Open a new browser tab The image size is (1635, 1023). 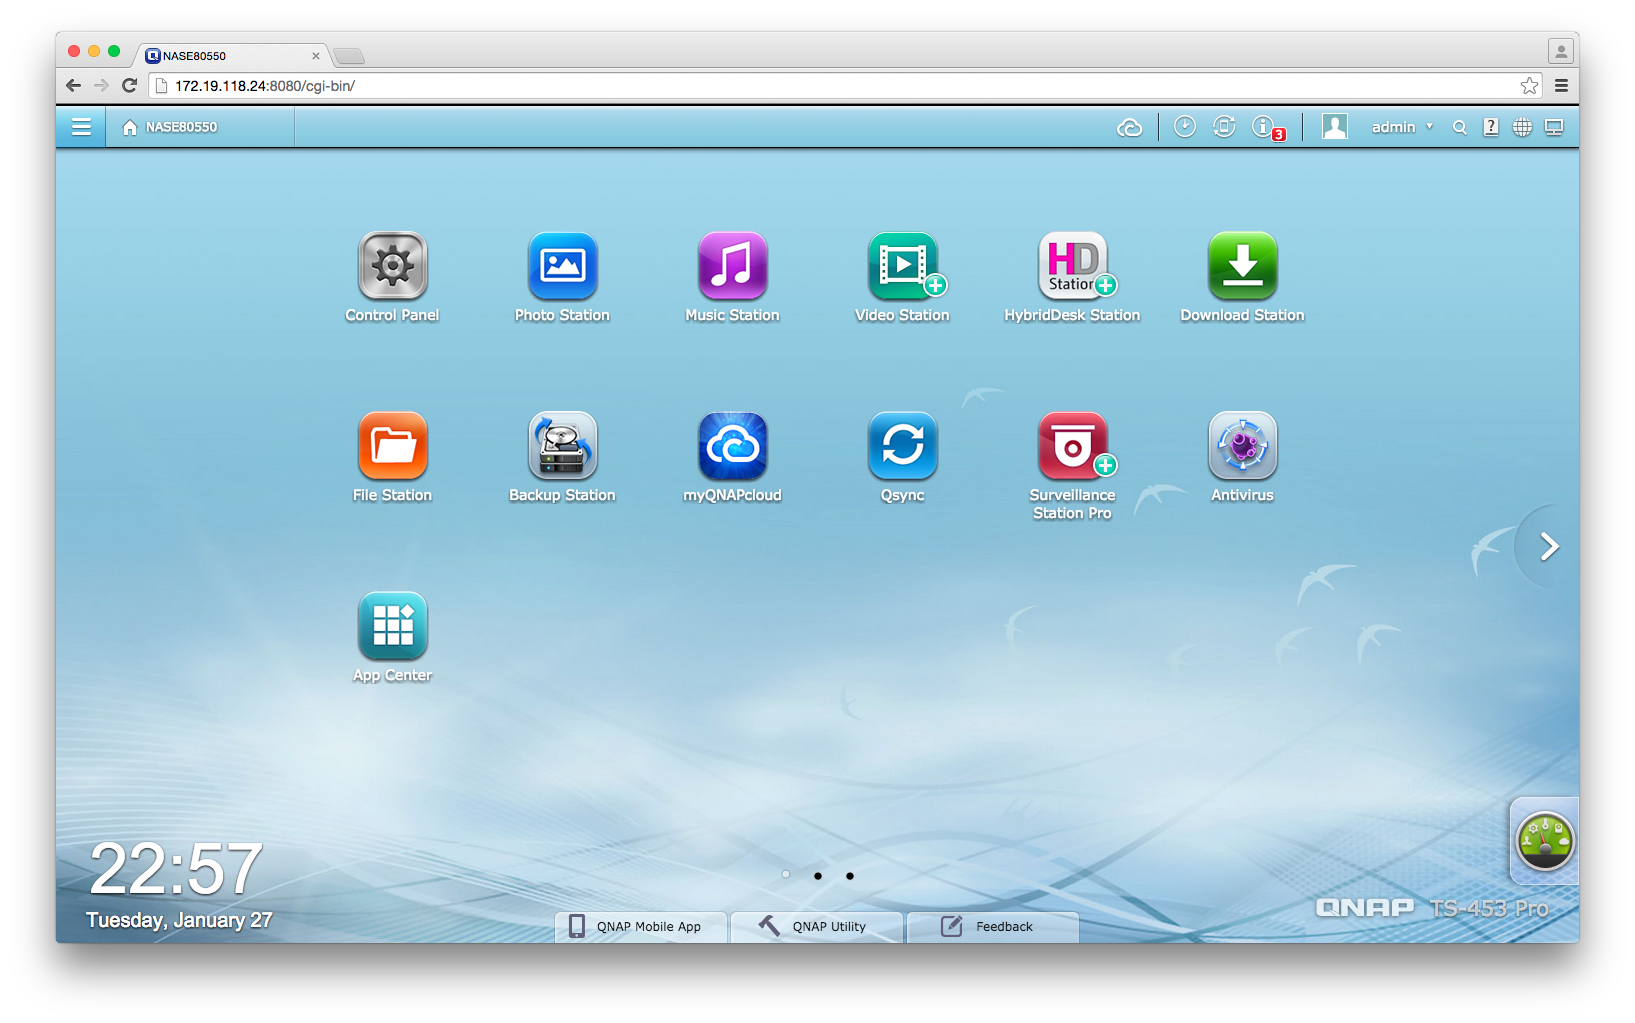[349, 56]
